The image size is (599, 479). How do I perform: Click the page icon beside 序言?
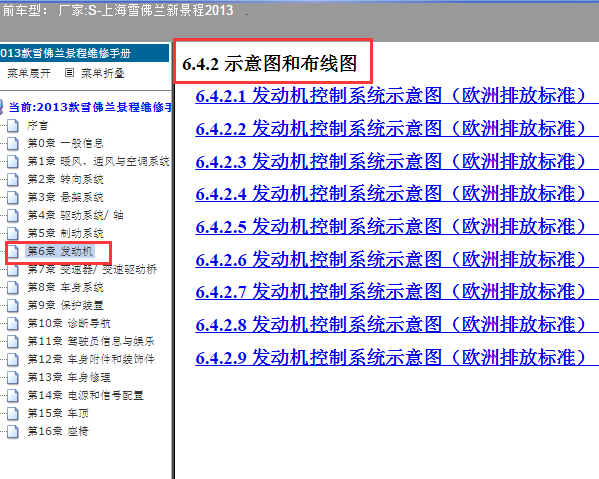[x=13, y=125]
